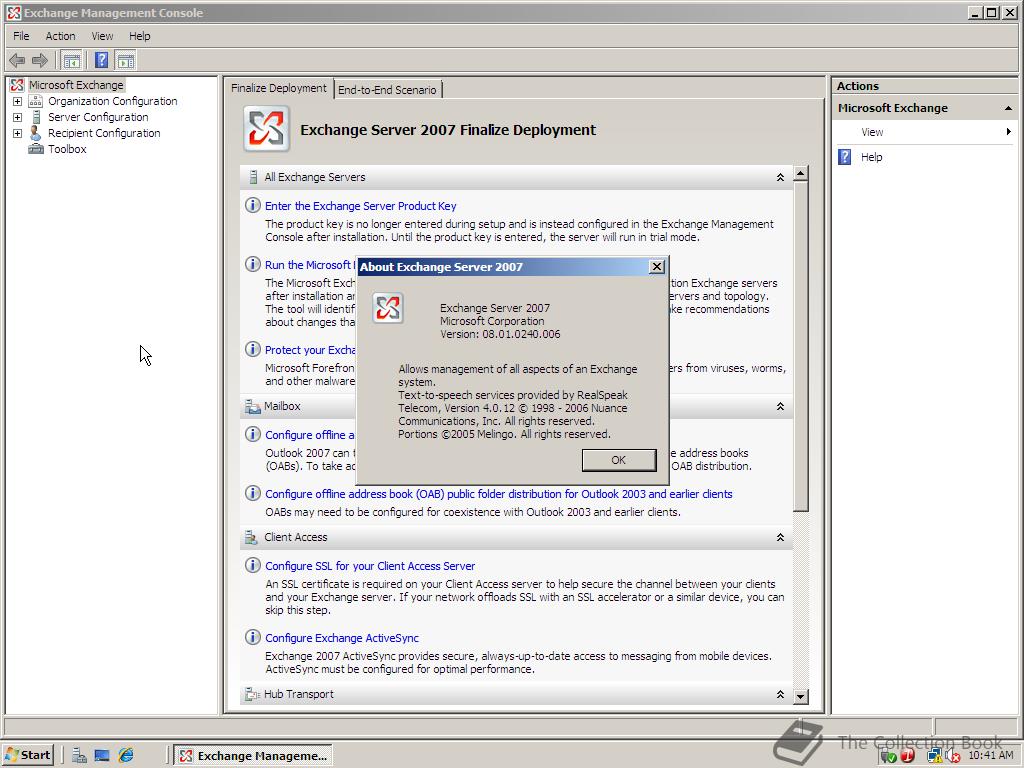The height and width of the screenshot is (768, 1024).
Task: Click Show Desktop icon in Quick Launch
Action: (102, 756)
